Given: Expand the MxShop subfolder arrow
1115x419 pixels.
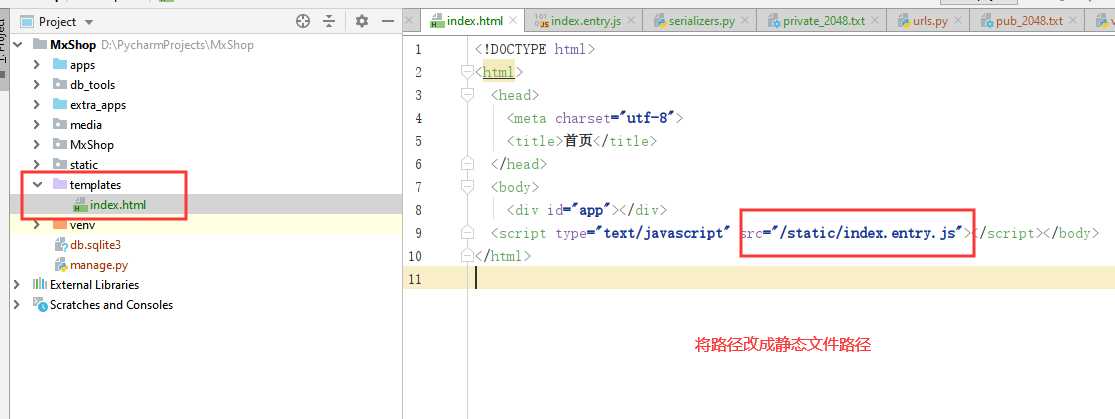Looking at the screenshot, I should click(x=36, y=144).
